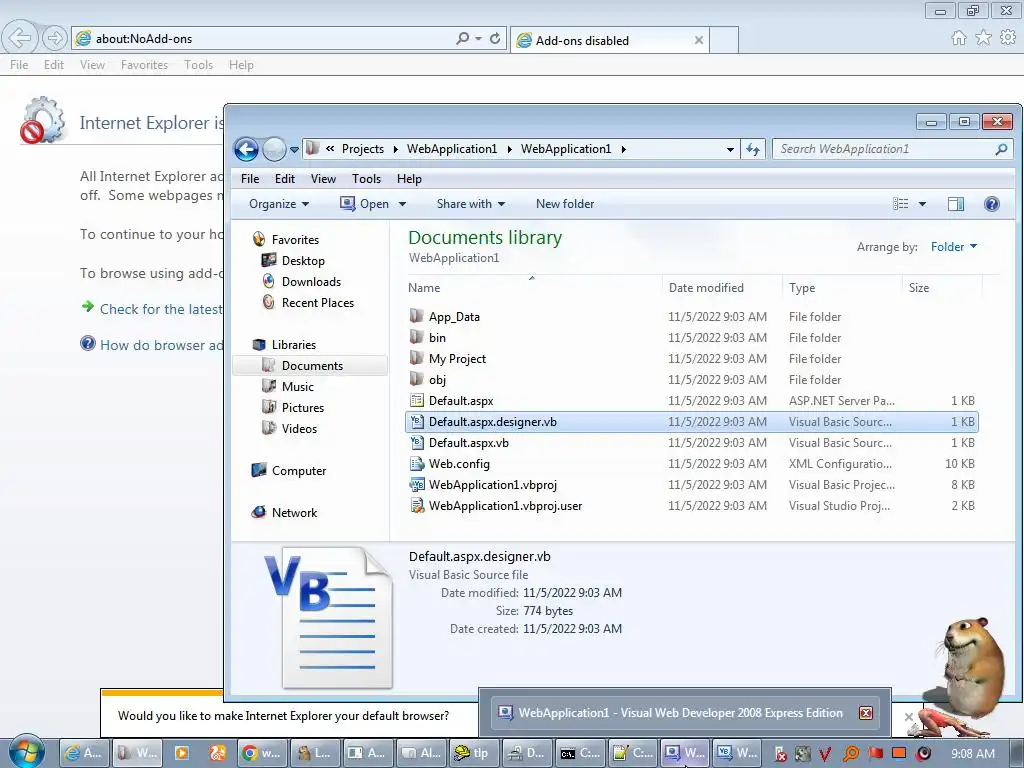Image resolution: width=1024 pixels, height=768 pixels.
Task: Click the Default.aspx file icon
Action: 417,400
